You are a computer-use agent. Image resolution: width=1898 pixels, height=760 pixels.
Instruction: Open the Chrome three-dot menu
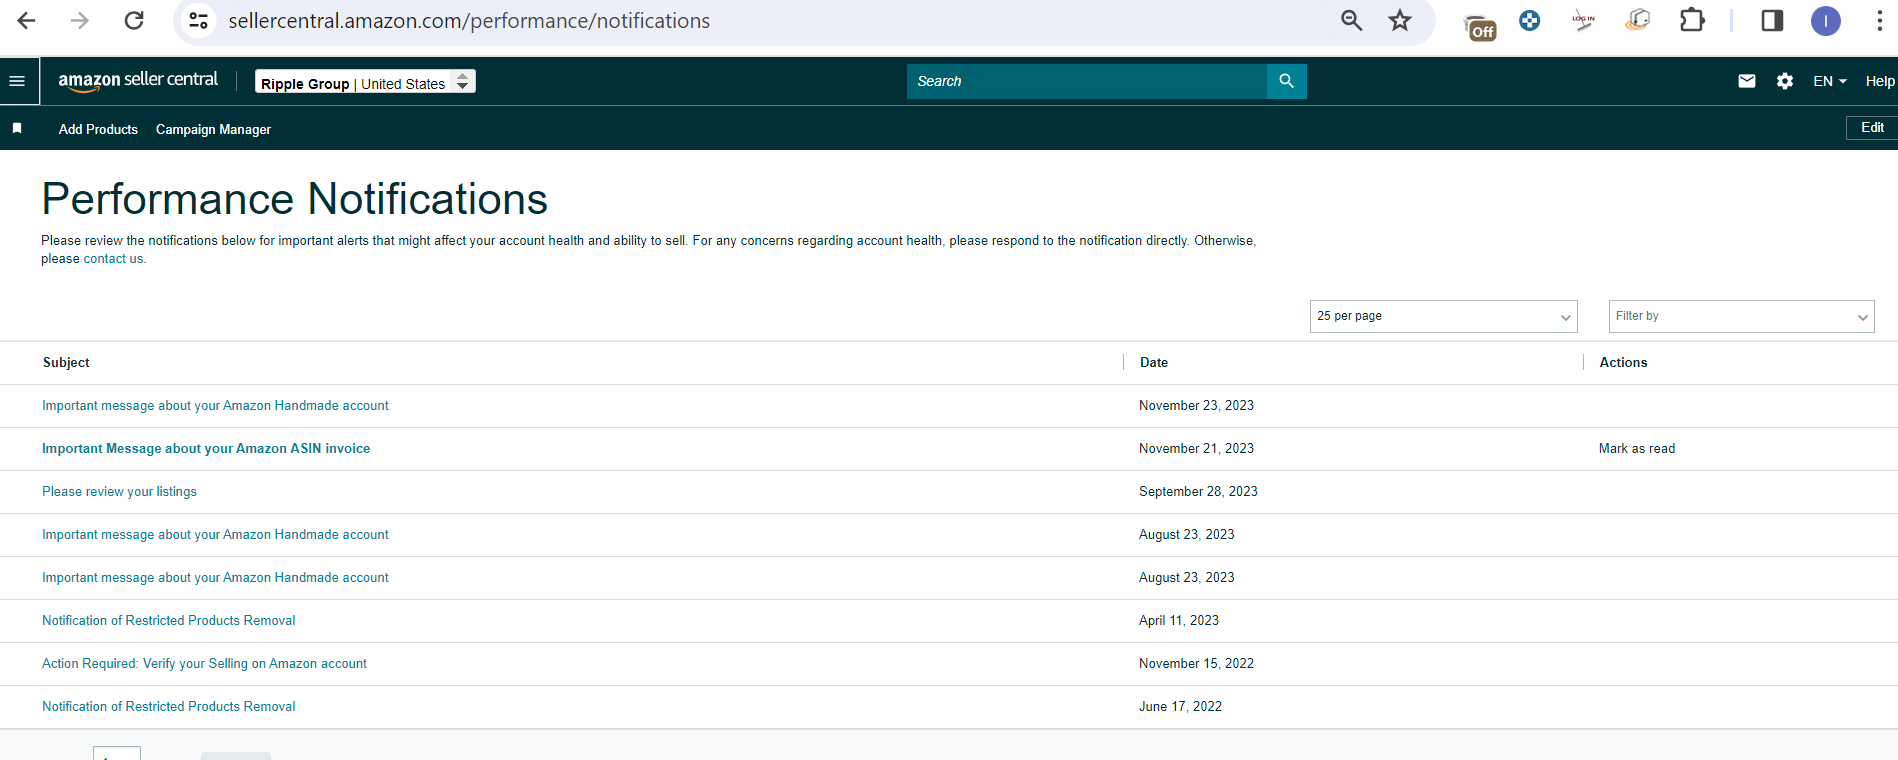pyautogui.click(x=1880, y=21)
